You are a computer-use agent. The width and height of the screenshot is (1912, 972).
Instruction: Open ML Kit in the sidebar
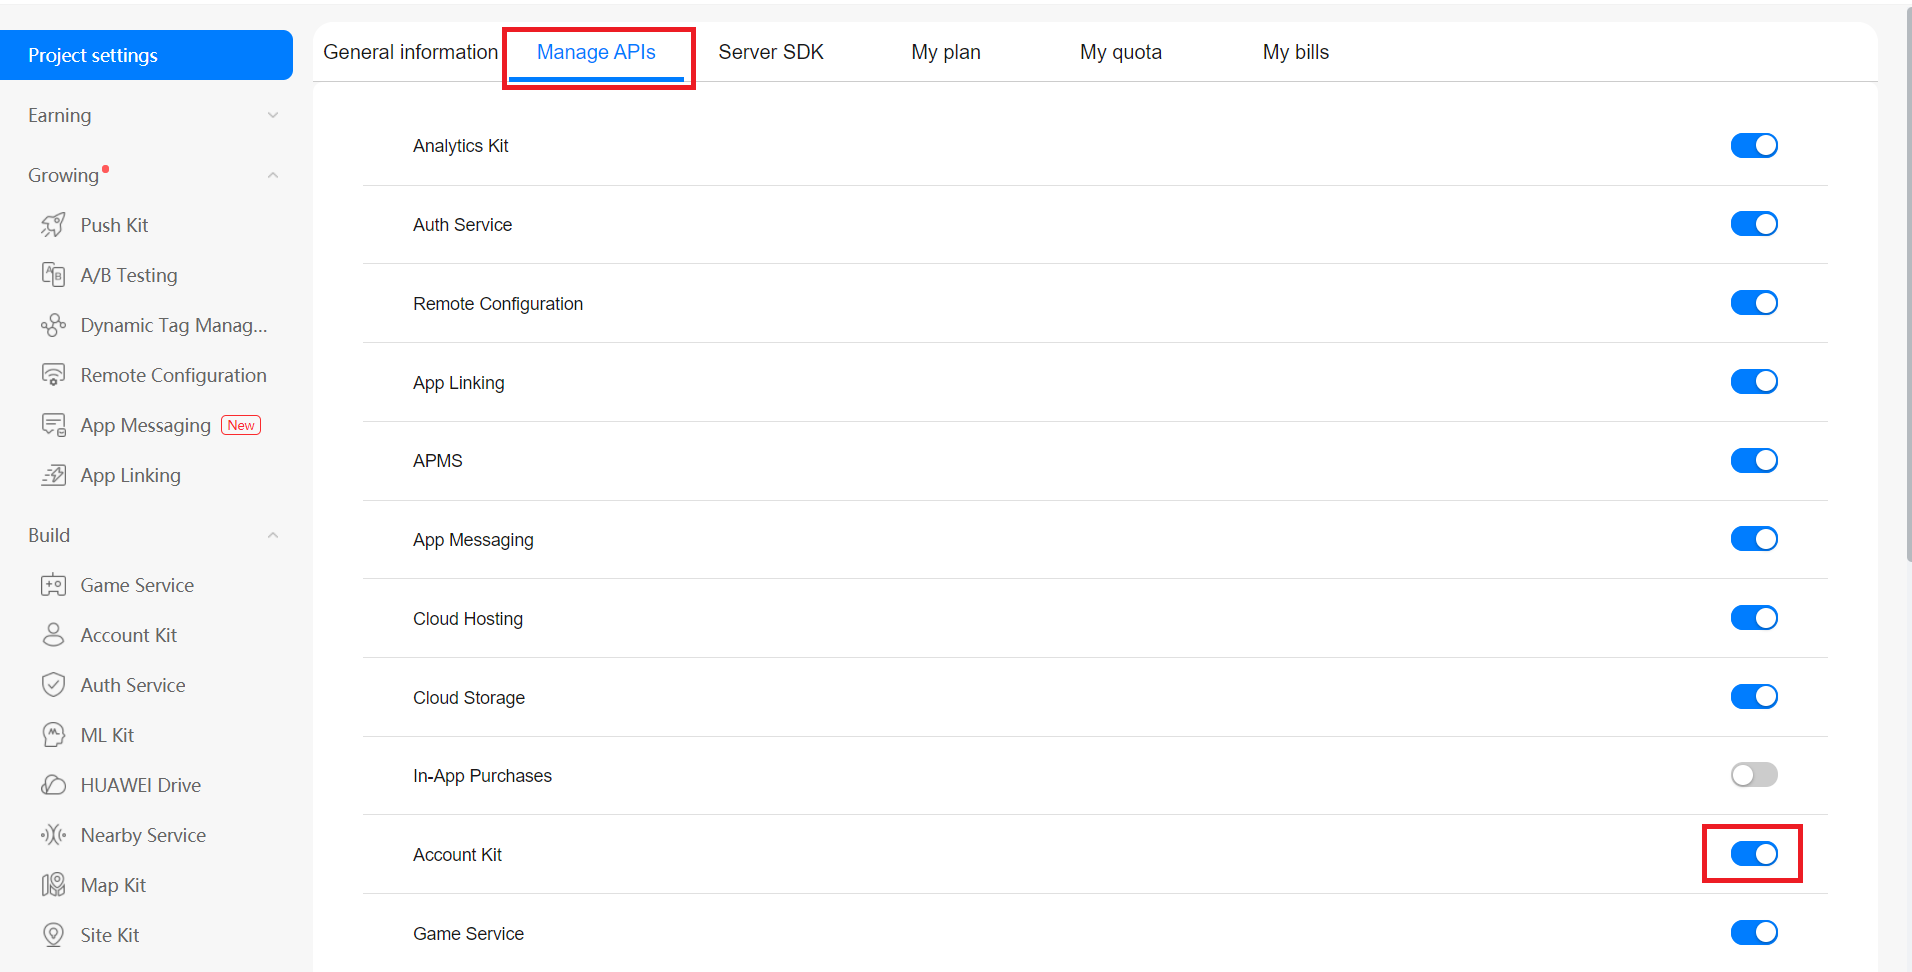[107, 735]
